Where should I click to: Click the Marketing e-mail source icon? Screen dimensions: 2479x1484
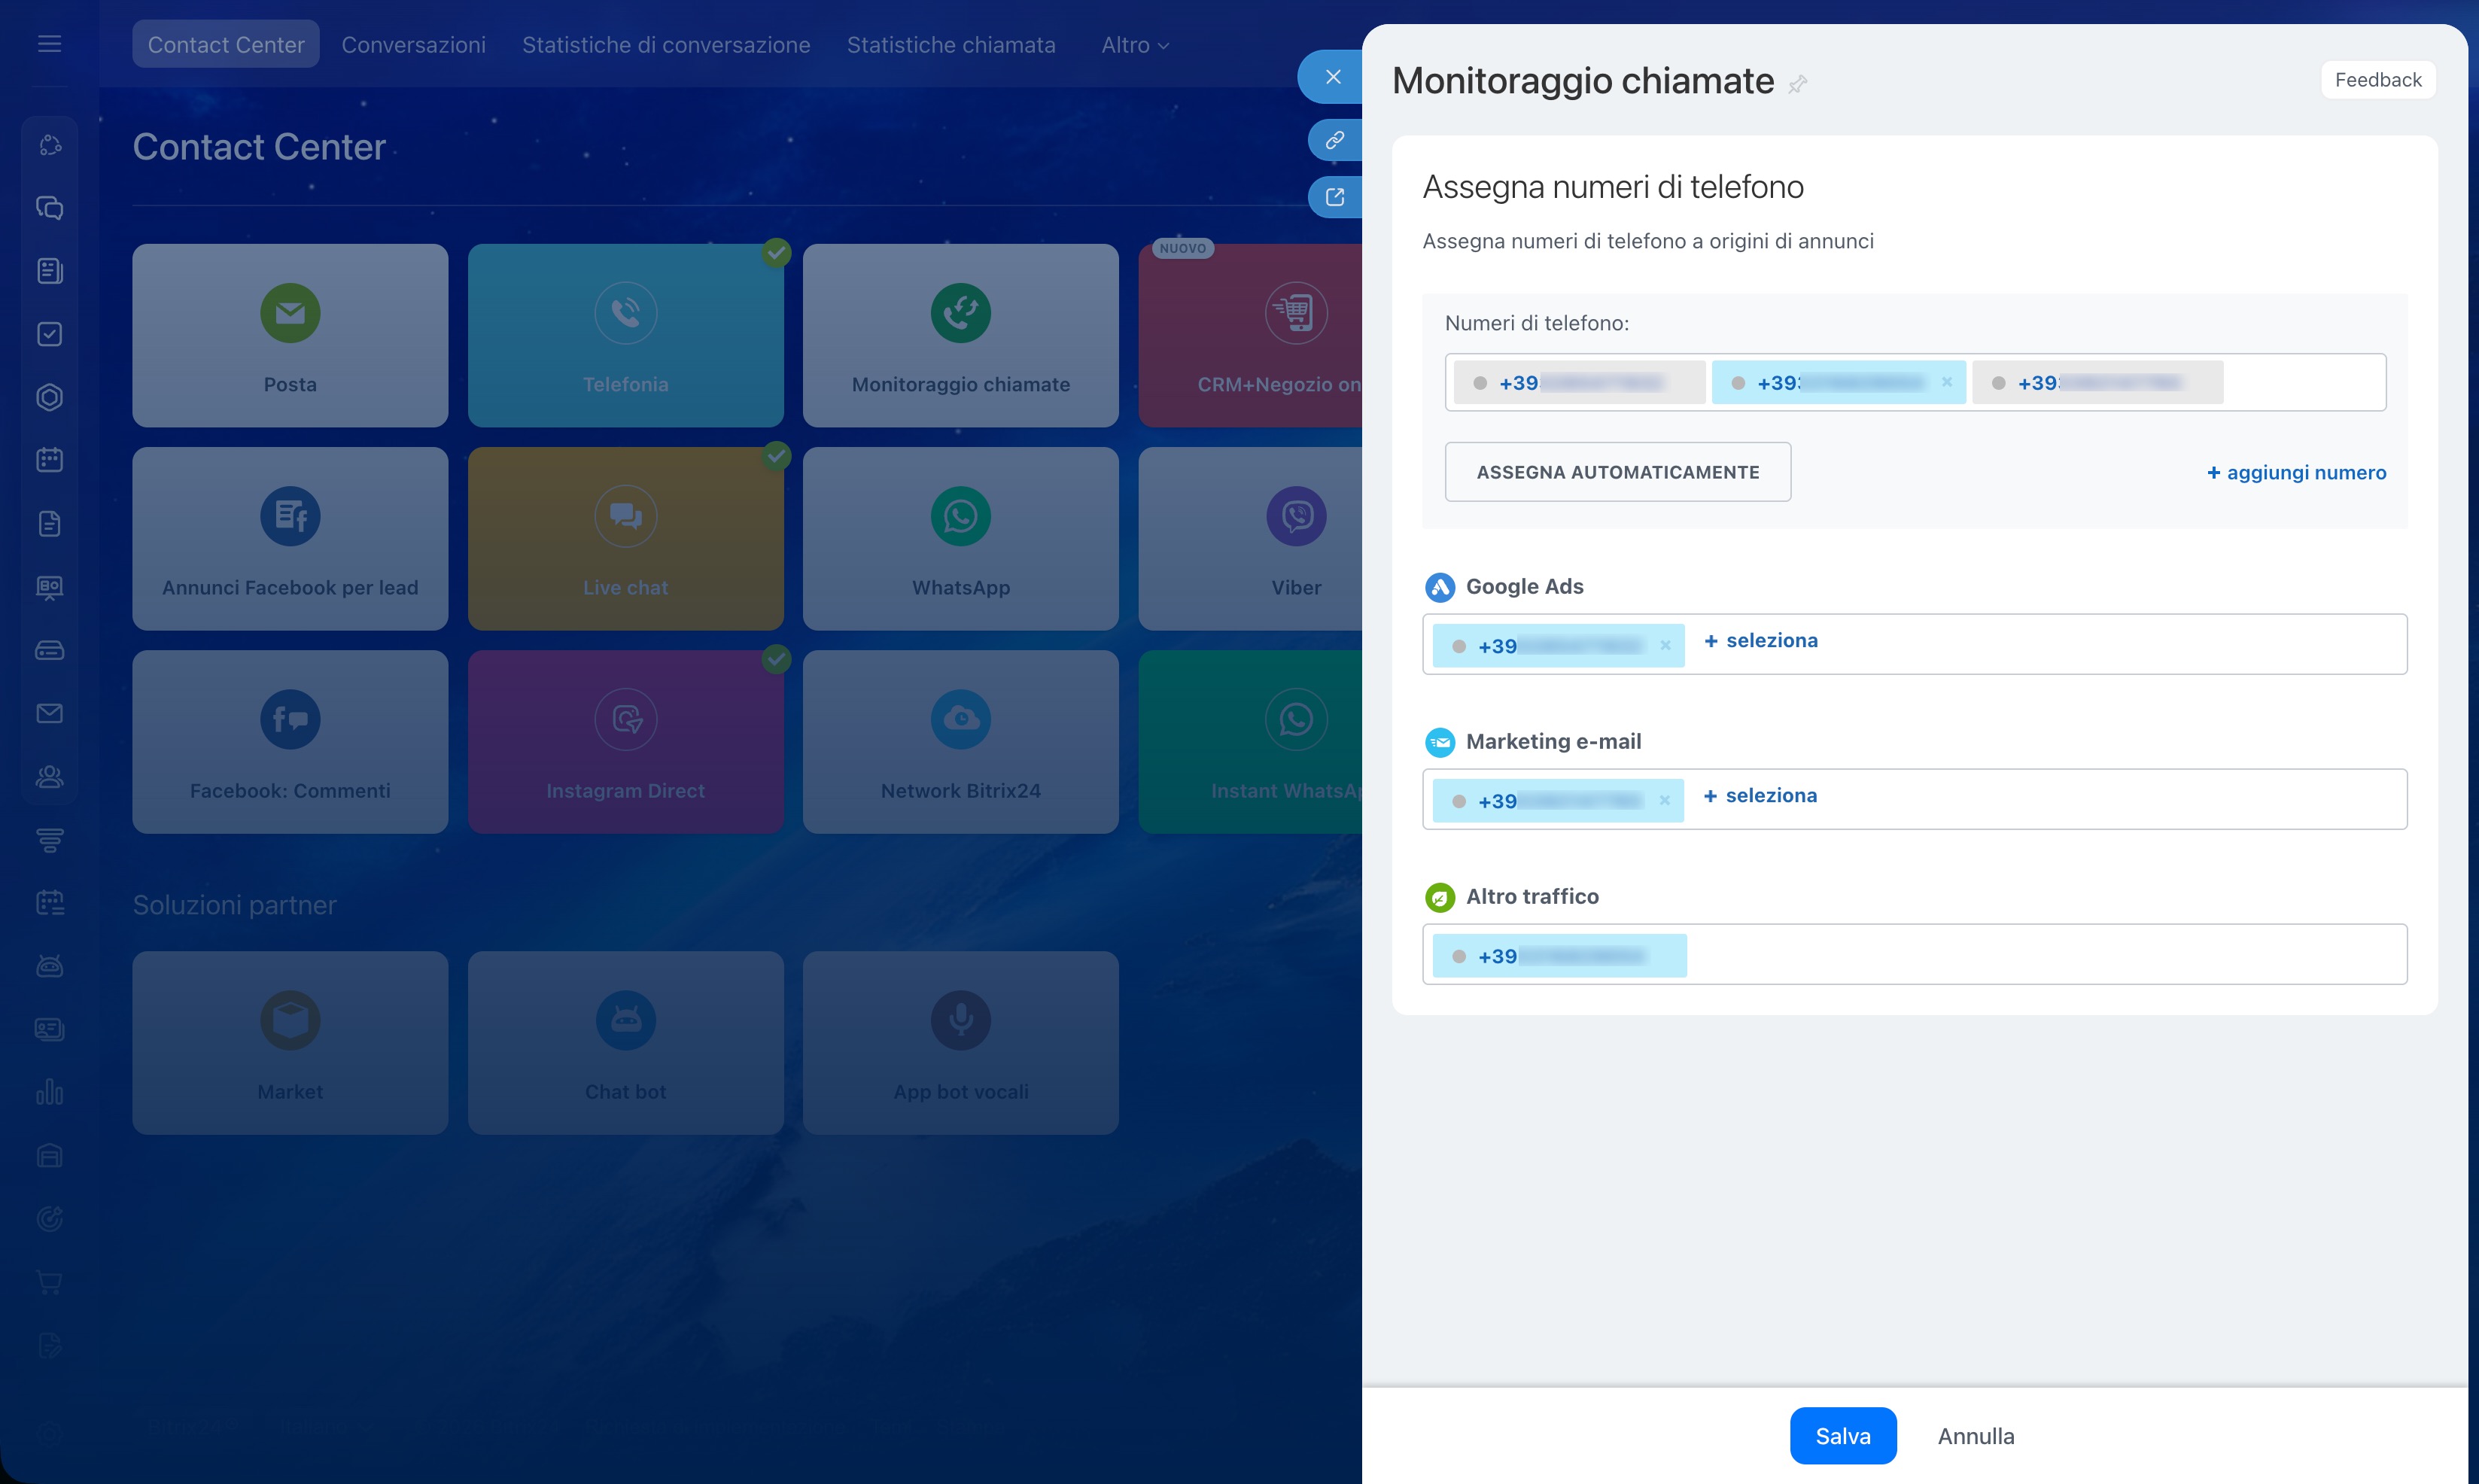click(1439, 742)
